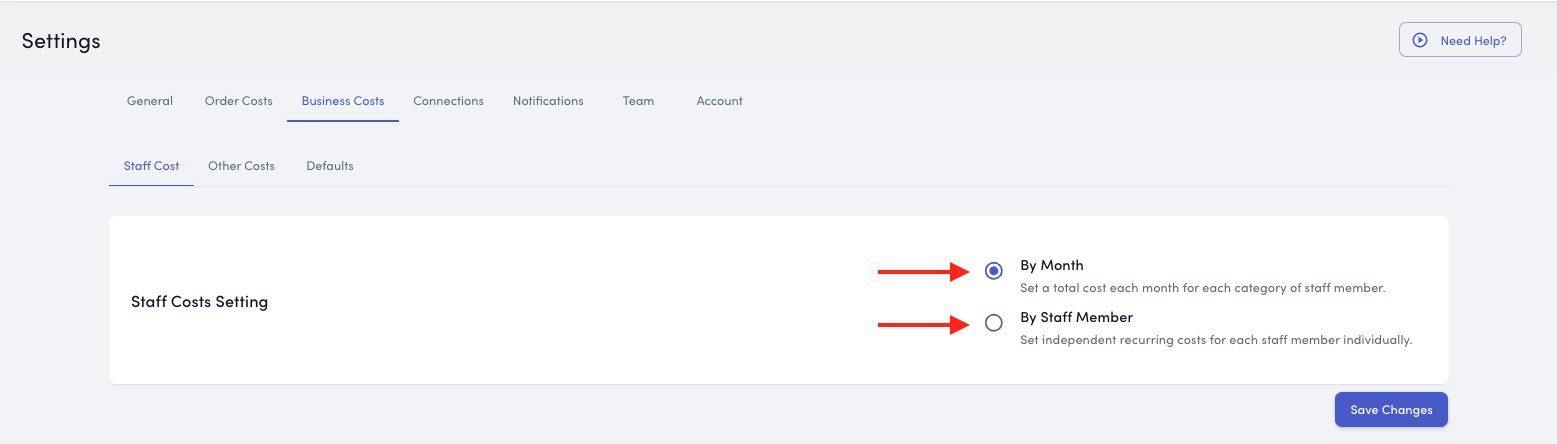Viewport: 1557px width, 444px height.
Task: Select the Staff Cost sub-tab
Action: coord(151,166)
